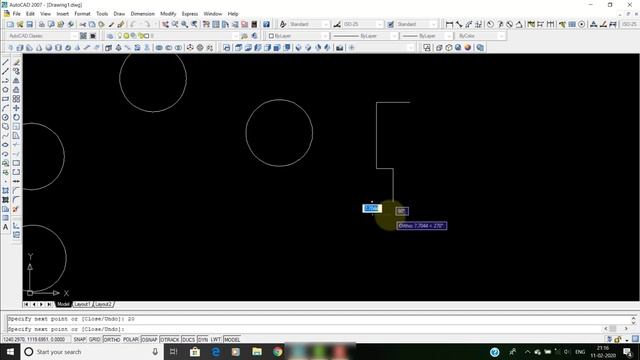This screenshot has height=360, width=640.
Task: Select the Line tool in Draw toolbar
Action: point(5,62)
